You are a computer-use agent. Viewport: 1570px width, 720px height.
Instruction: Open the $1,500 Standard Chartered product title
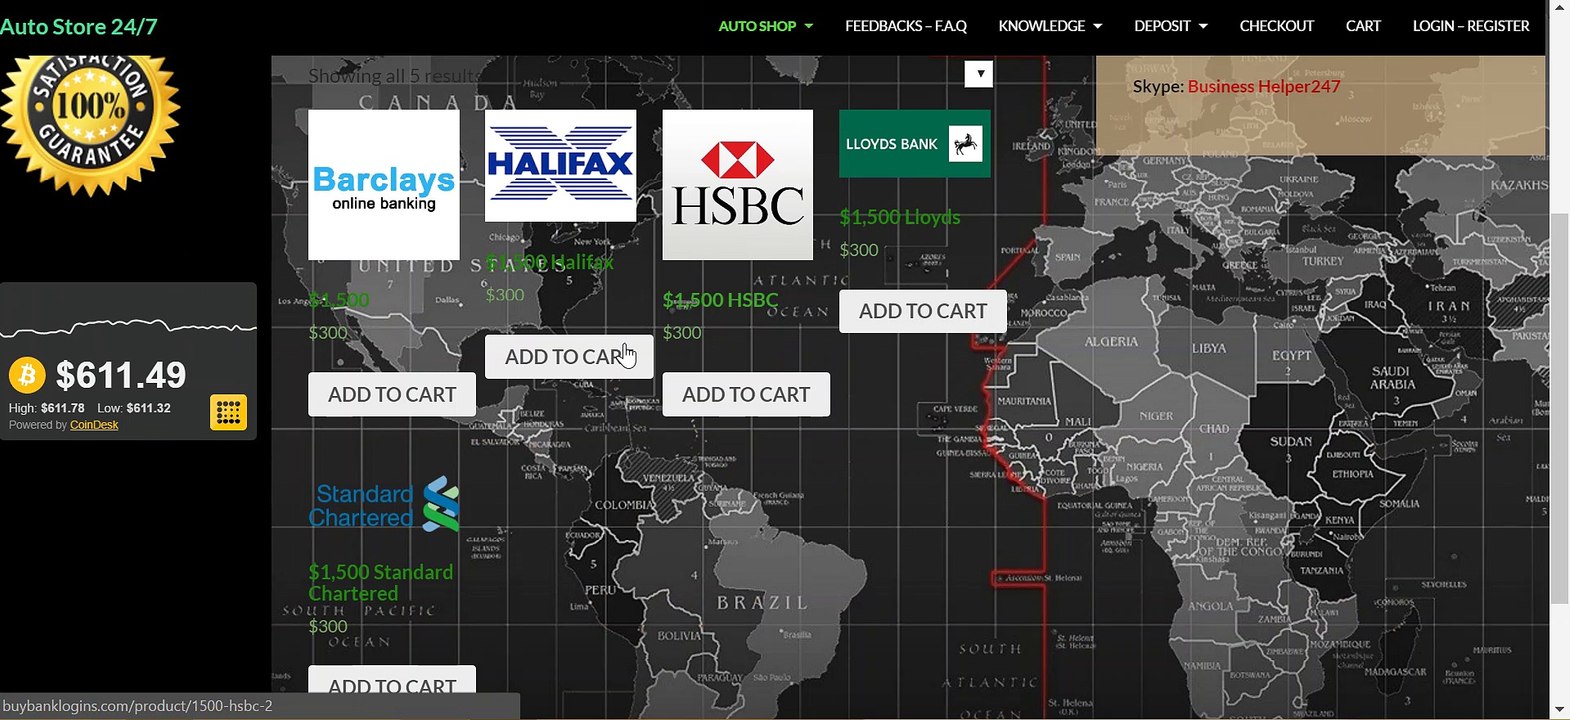(381, 583)
